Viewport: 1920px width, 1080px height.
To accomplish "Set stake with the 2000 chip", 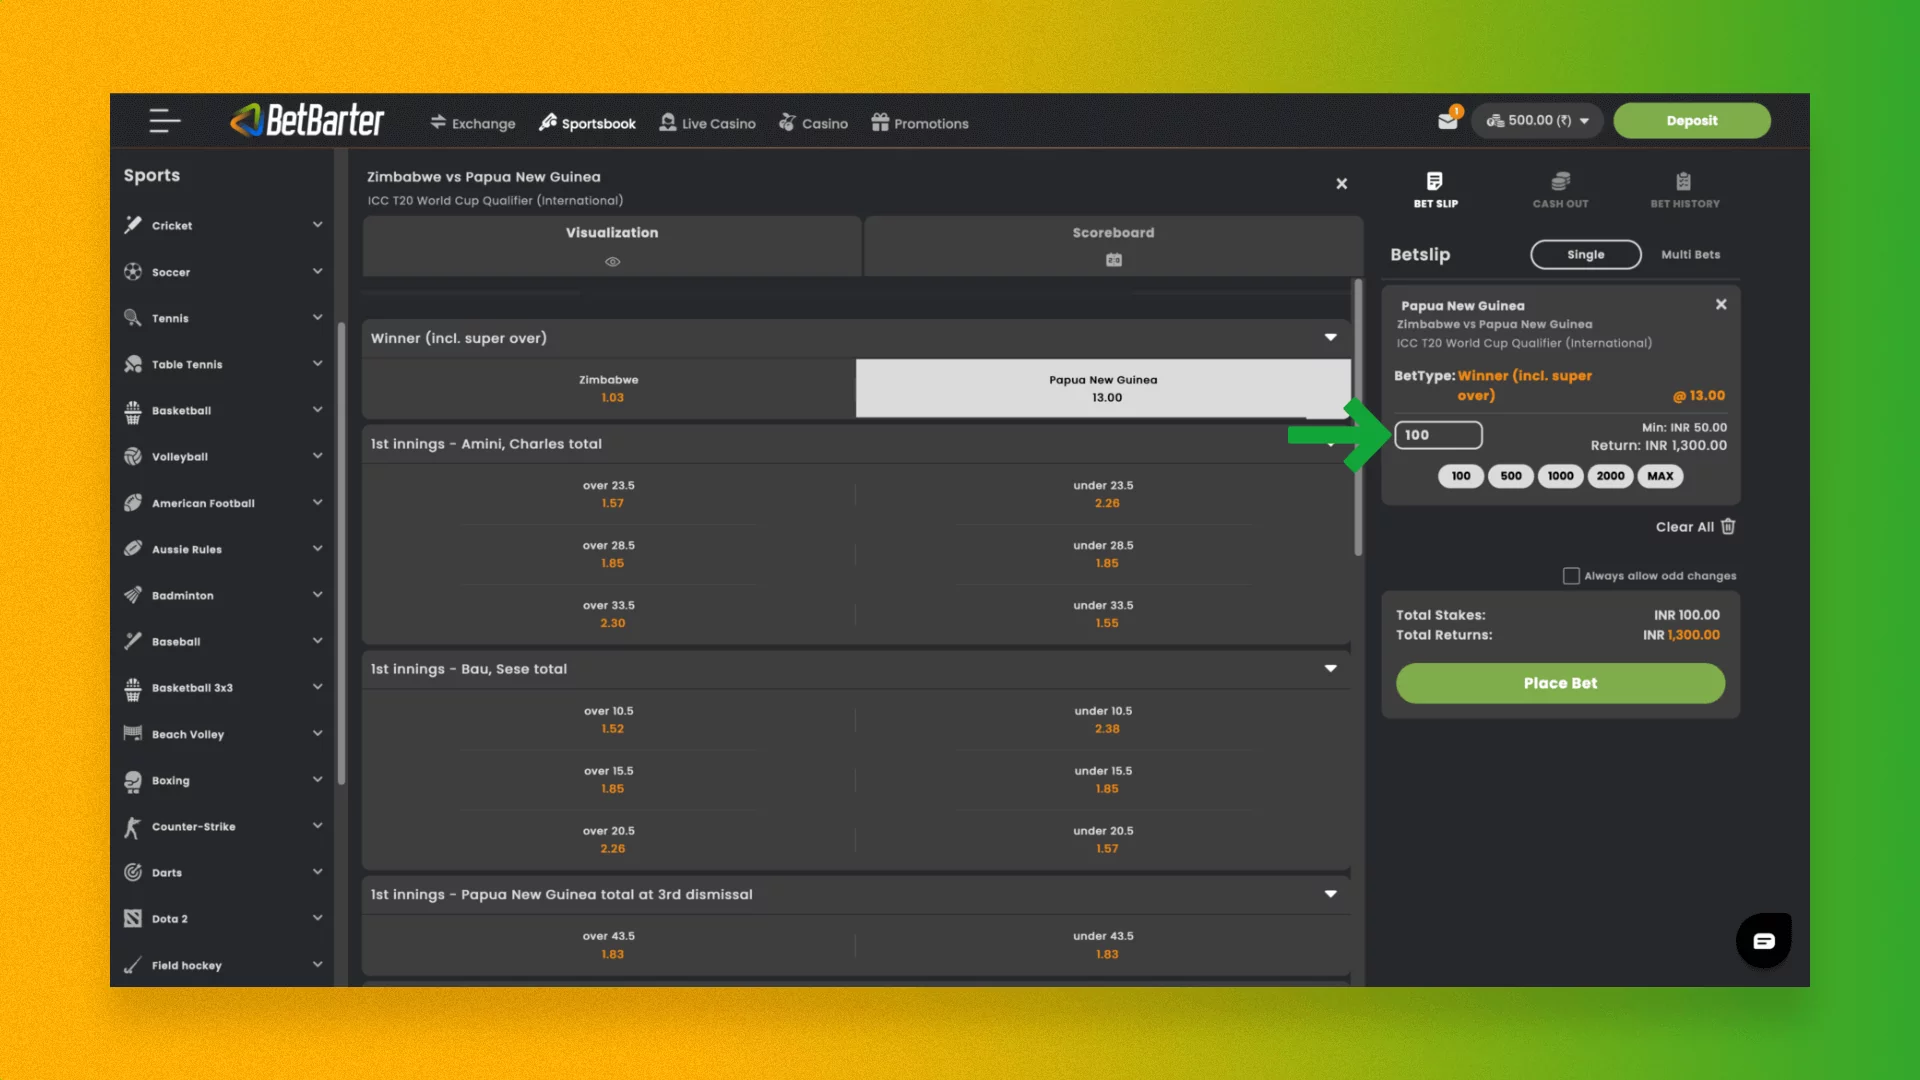I will pos(1610,476).
